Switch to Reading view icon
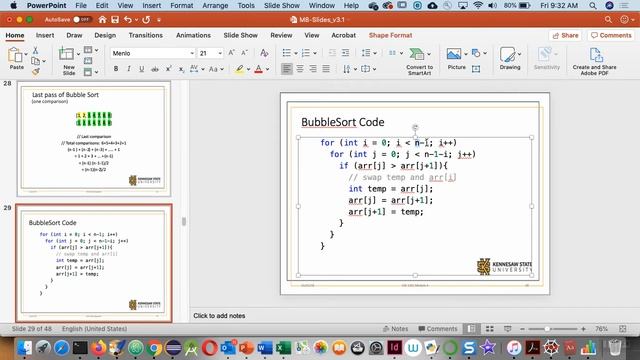The height and width of the screenshot is (360, 640). click(x=507, y=329)
